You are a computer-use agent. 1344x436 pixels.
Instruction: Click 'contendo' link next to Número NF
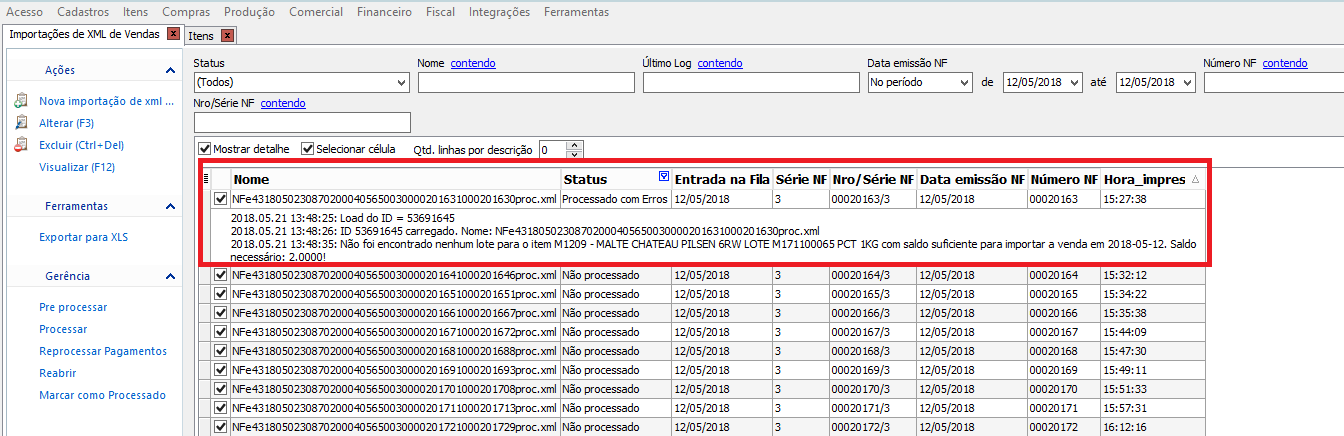click(1285, 63)
